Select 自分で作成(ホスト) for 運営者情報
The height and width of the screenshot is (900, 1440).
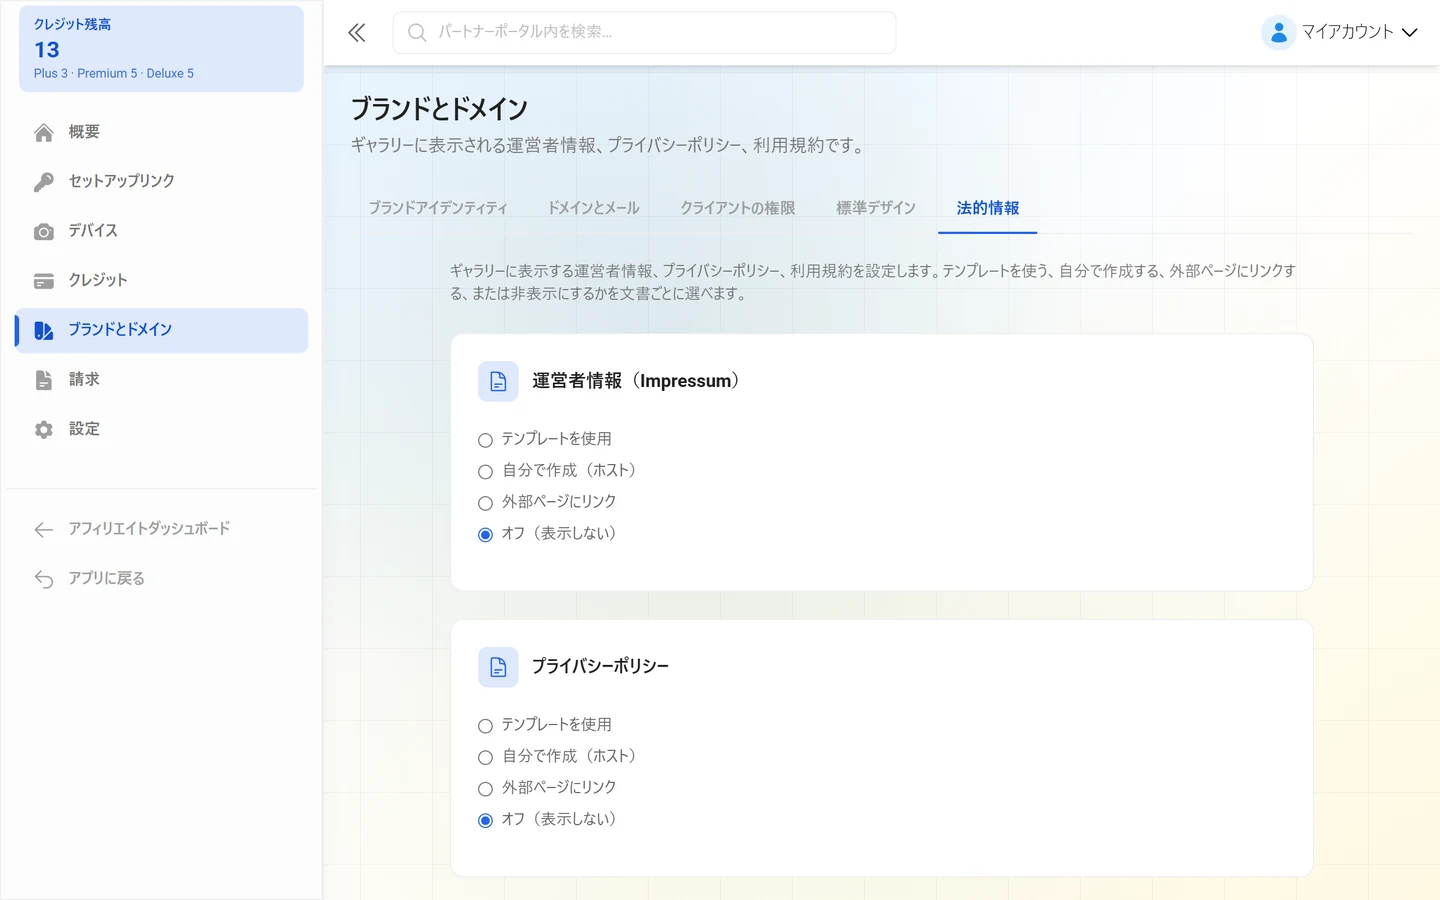pyautogui.click(x=485, y=471)
